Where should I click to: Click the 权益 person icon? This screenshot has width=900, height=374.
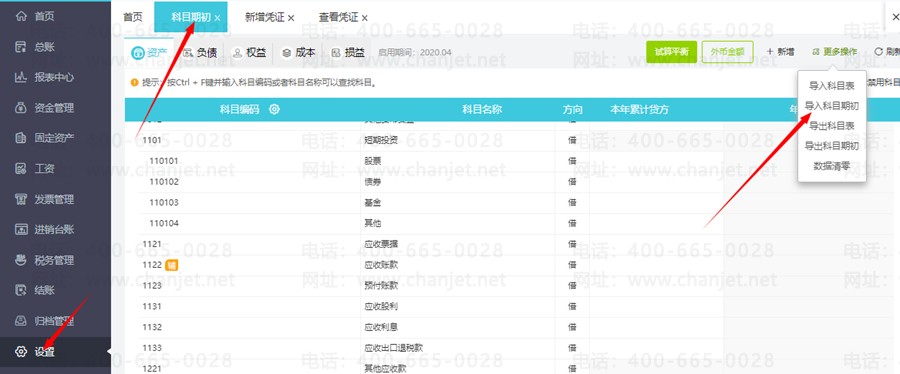click(237, 53)
